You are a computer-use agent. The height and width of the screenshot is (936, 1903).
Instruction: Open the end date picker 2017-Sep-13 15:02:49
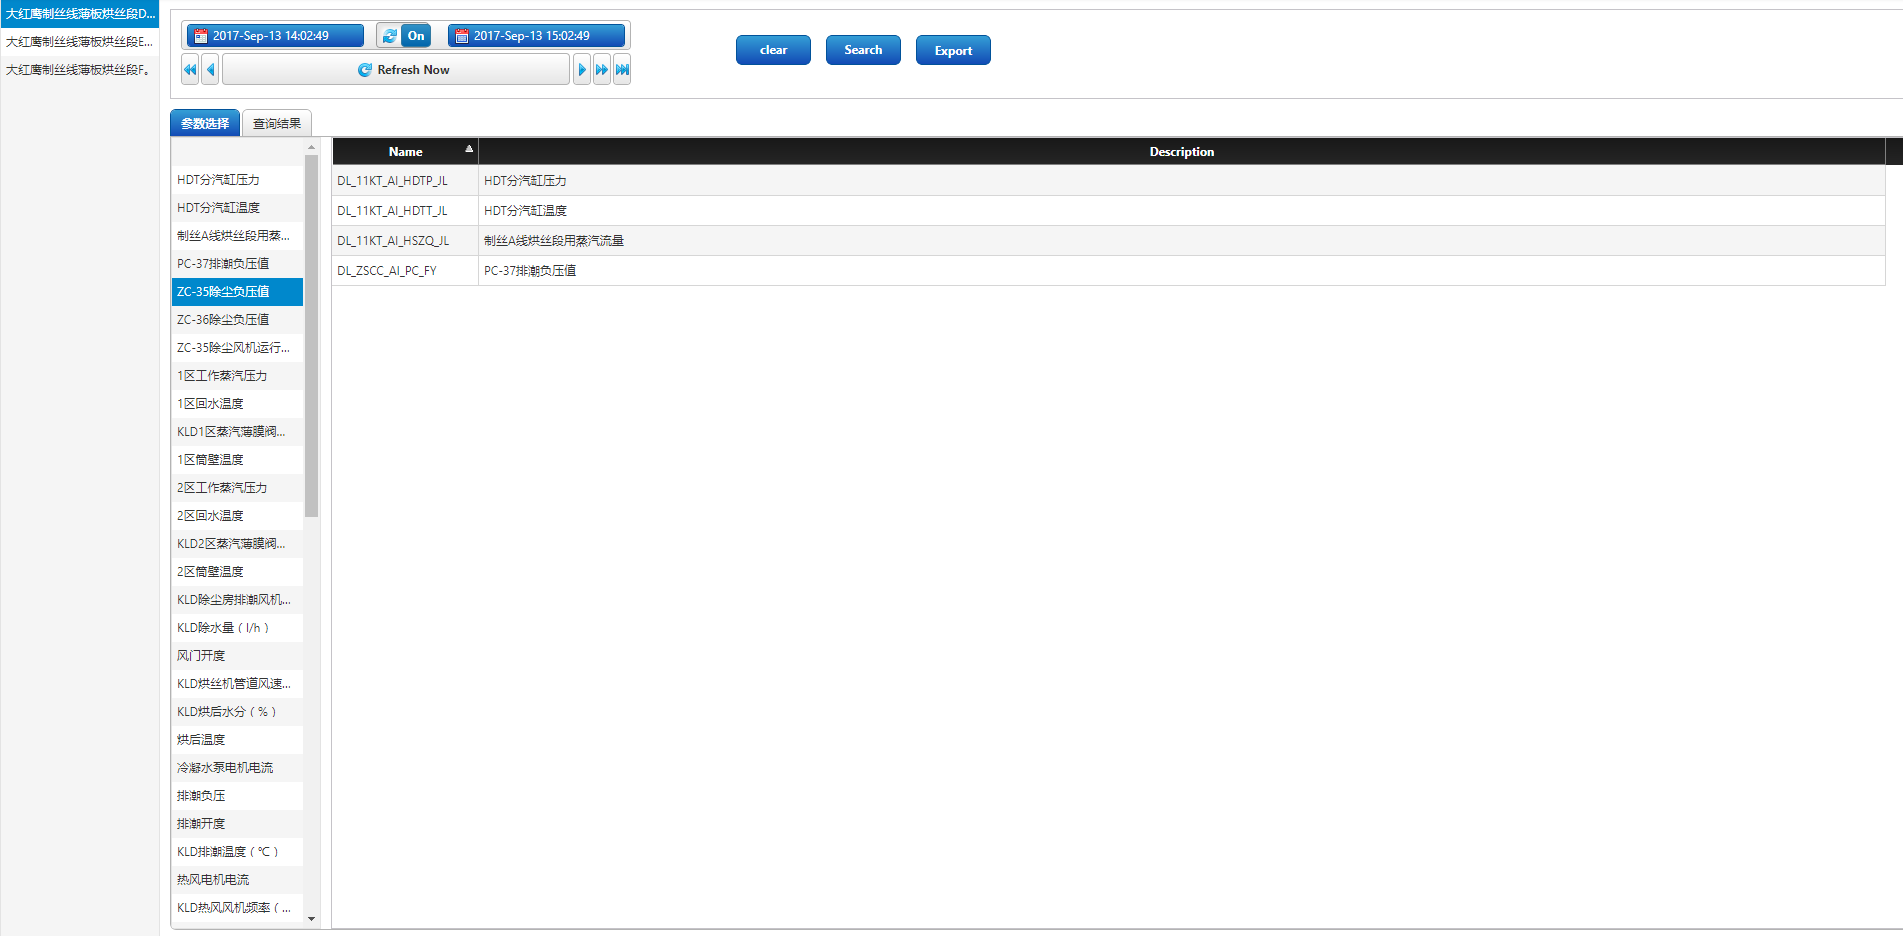click(x=536, y=36)
